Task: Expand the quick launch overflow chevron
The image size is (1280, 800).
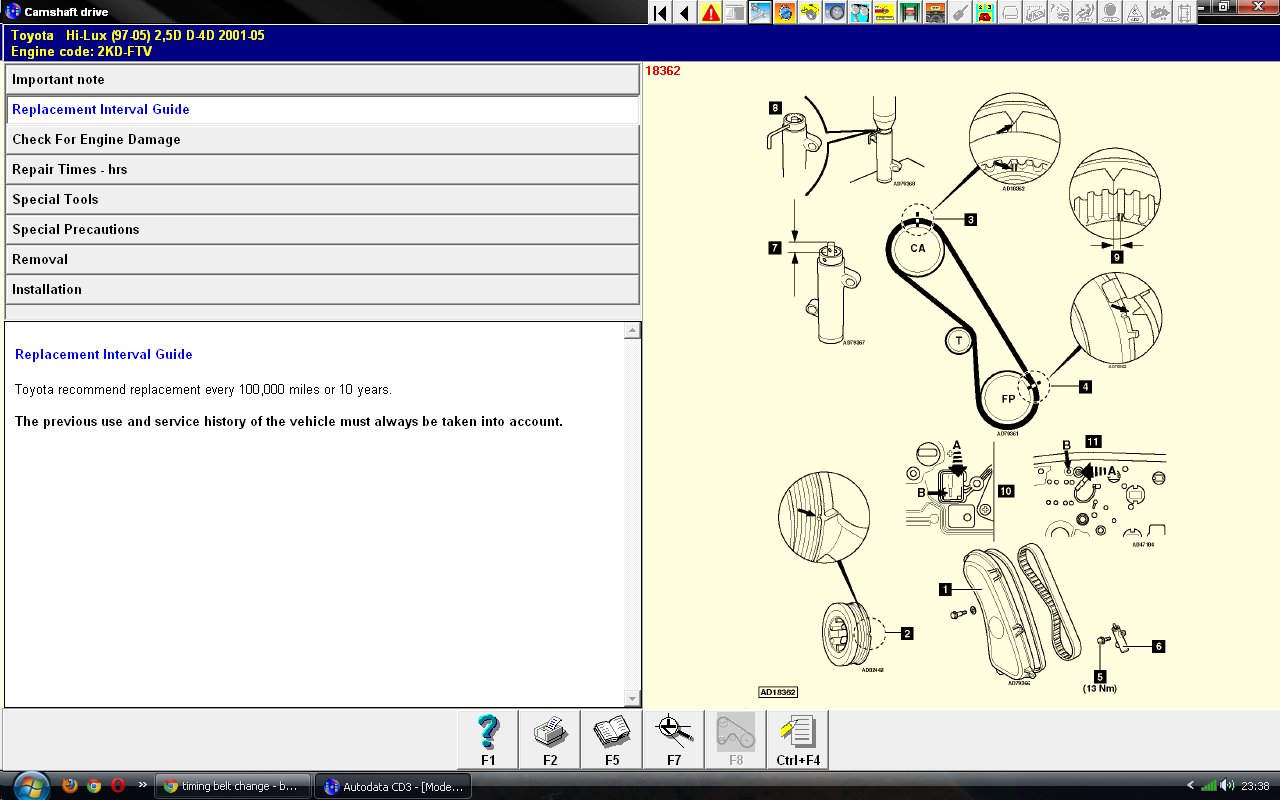Action: [x=142, y=785]
